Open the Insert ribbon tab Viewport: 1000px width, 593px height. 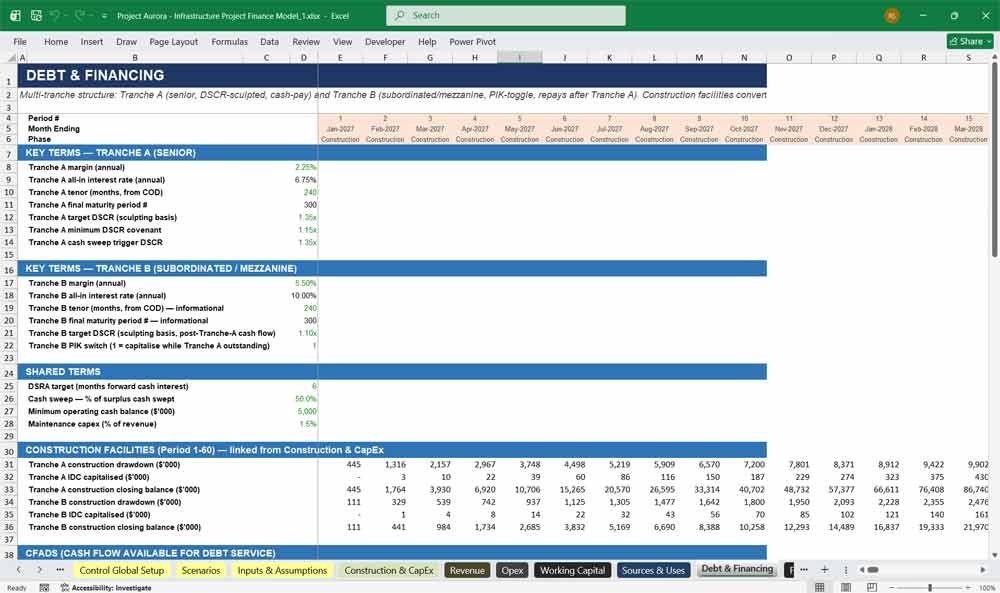pos(92,41)
